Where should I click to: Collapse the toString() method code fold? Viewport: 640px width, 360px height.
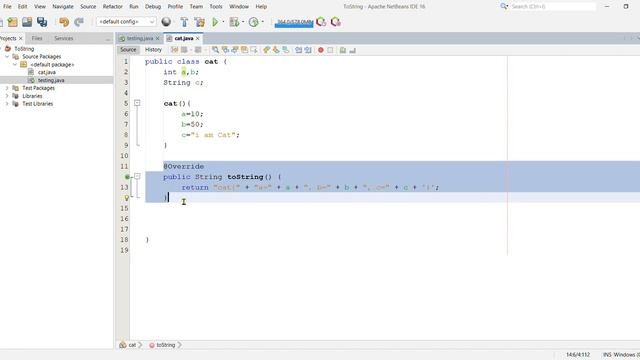(x=137, y=176)
